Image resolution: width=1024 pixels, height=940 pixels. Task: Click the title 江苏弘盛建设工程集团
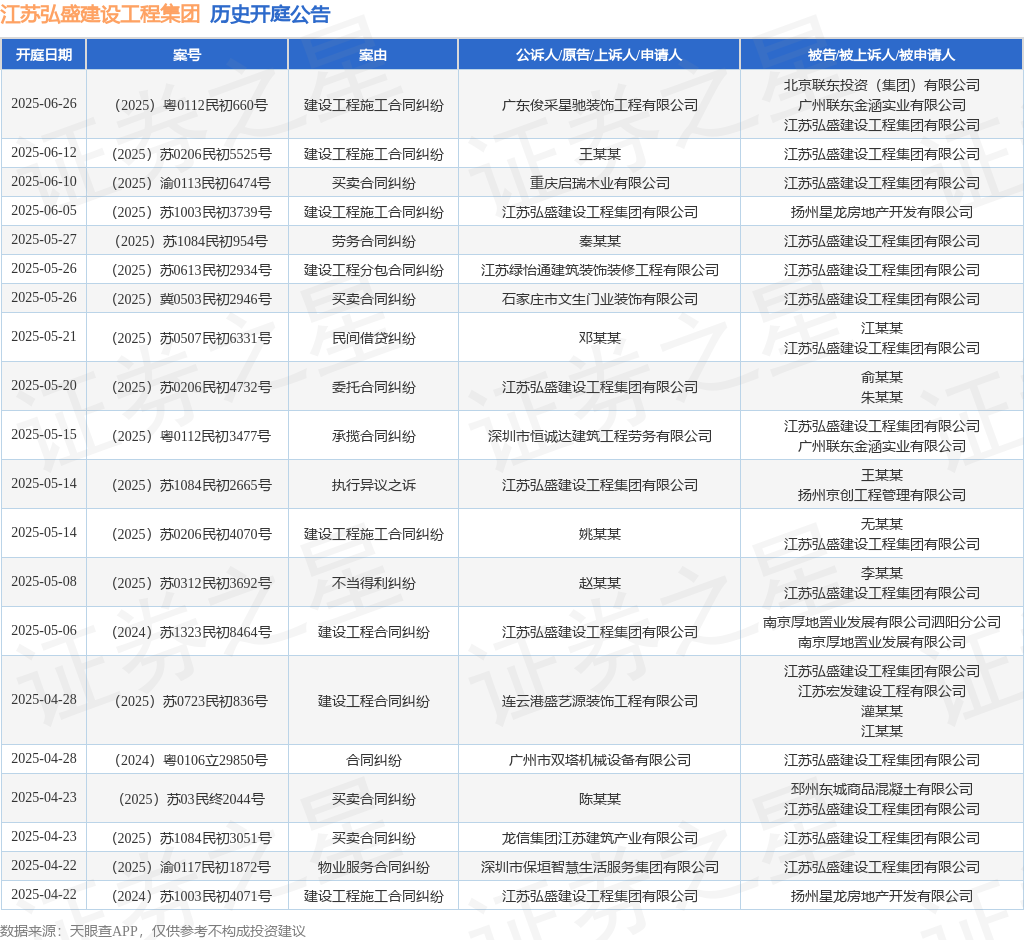click(x=100, y=14)
